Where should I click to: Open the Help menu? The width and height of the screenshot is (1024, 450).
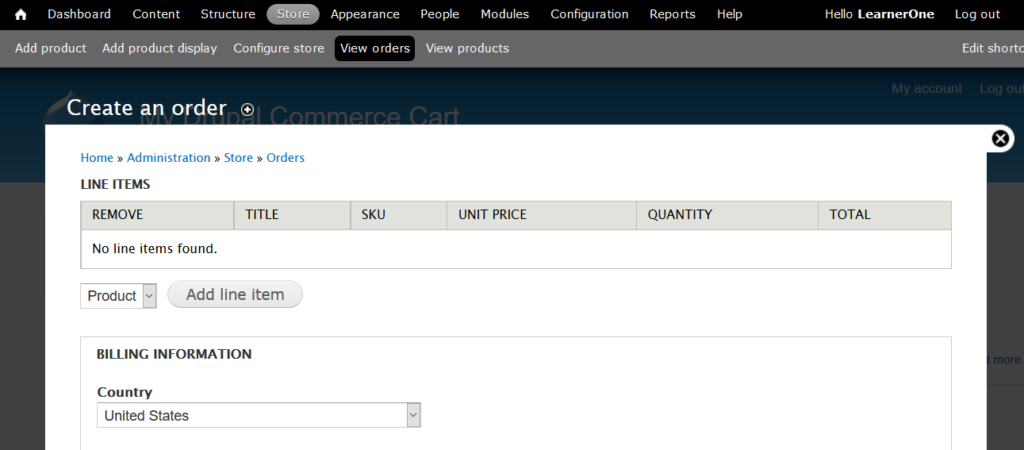(729, 14)
